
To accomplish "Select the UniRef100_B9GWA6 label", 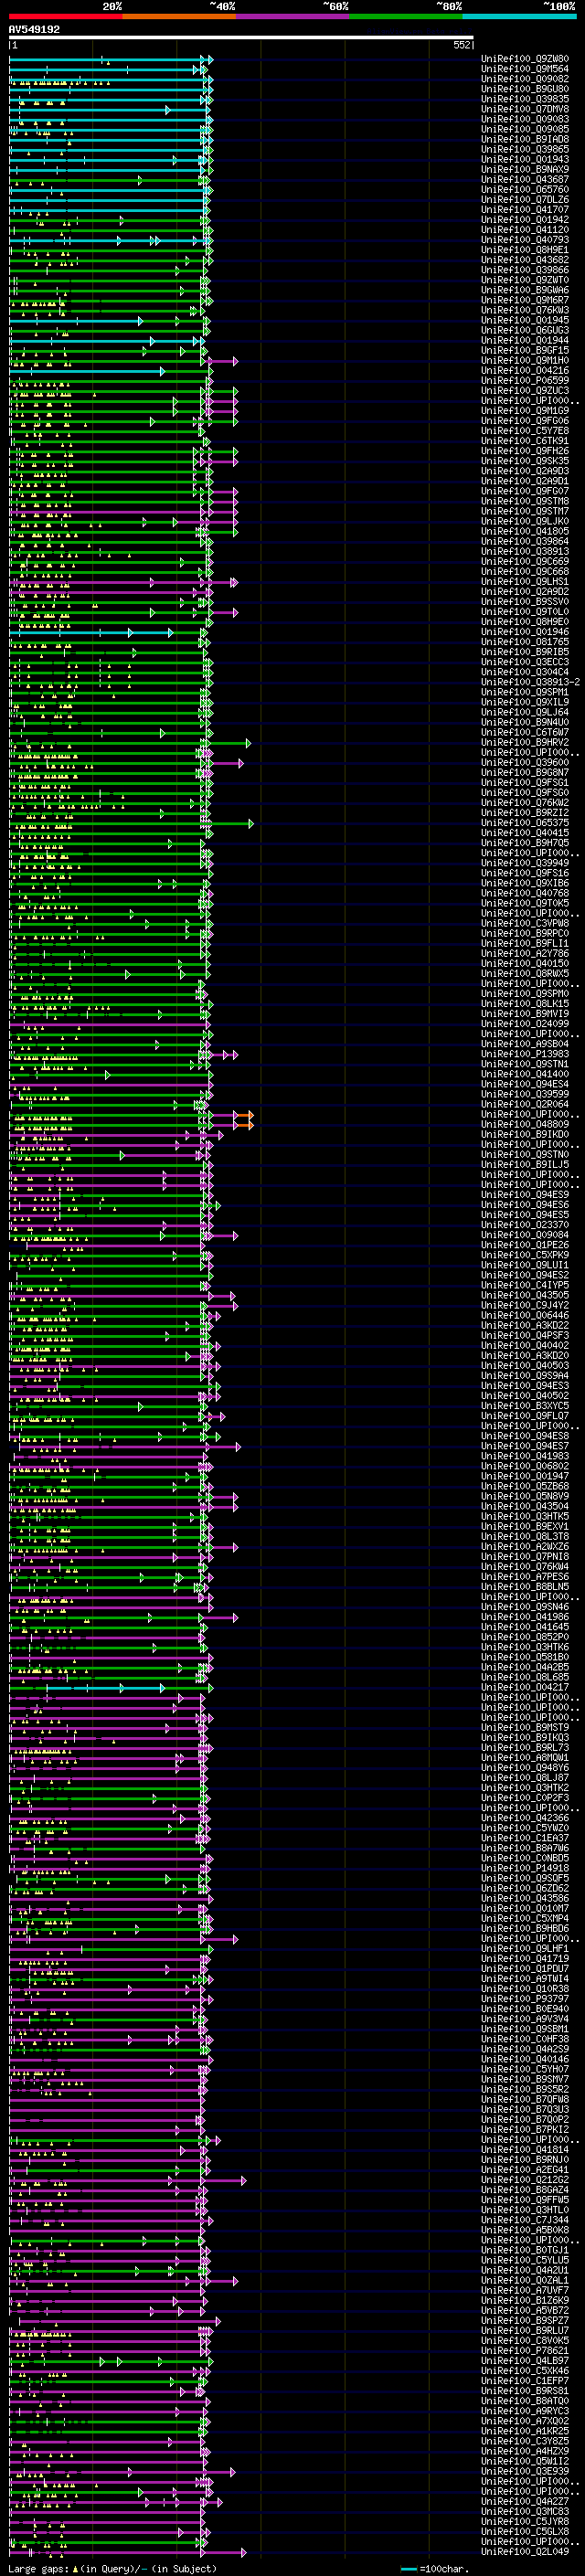I will click(x=525, y=290).
